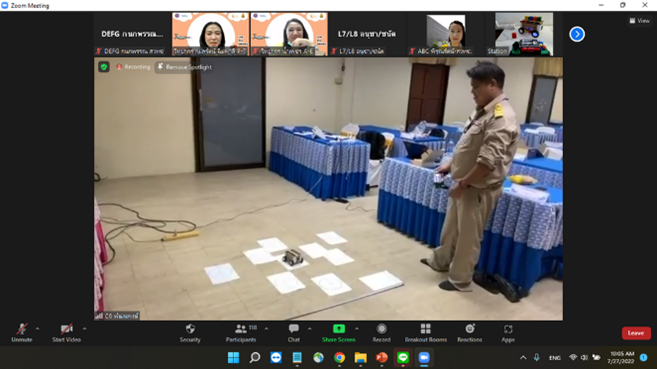
Task: Click Remove Spotlight on the video
Action: [x=184, y=67]
